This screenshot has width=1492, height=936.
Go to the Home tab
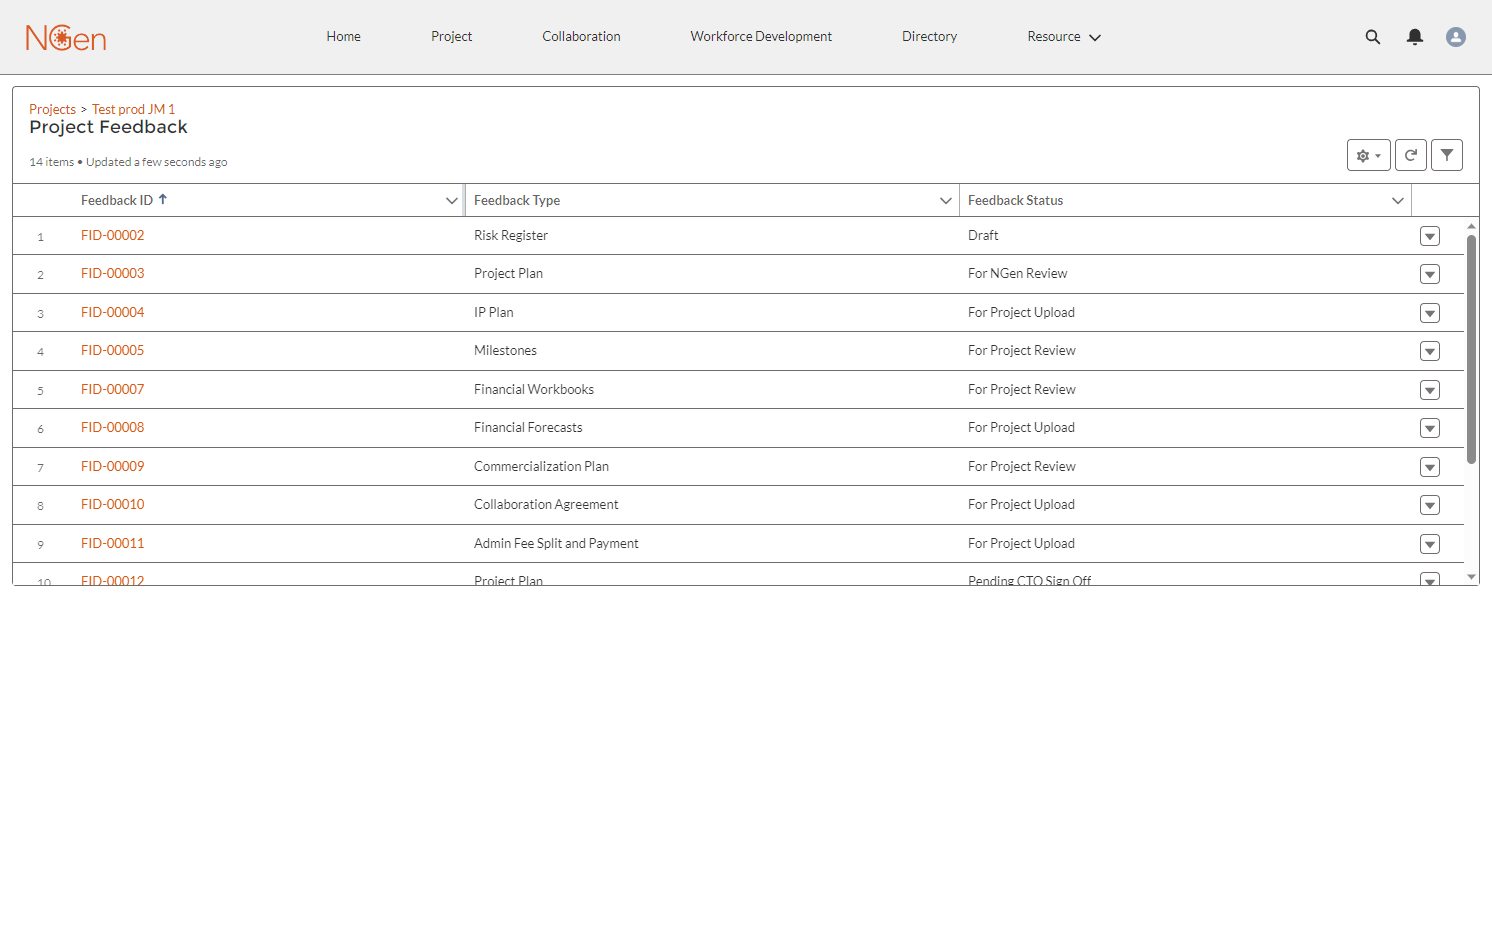click(x=343, y=37)
